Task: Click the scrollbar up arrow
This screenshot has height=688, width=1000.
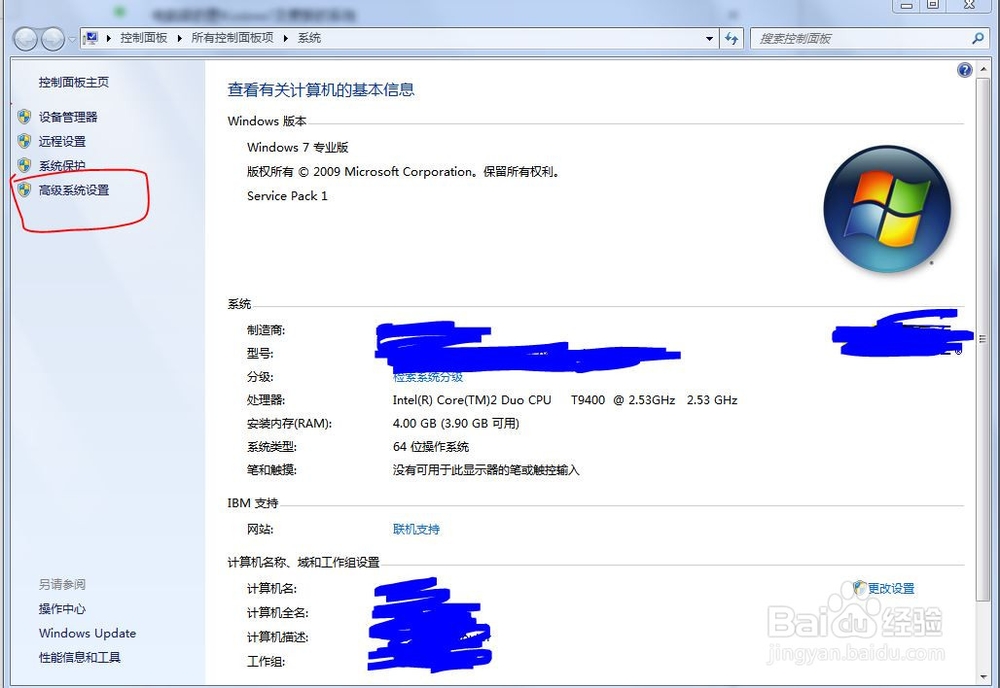Action: click(x=983, y=68)
